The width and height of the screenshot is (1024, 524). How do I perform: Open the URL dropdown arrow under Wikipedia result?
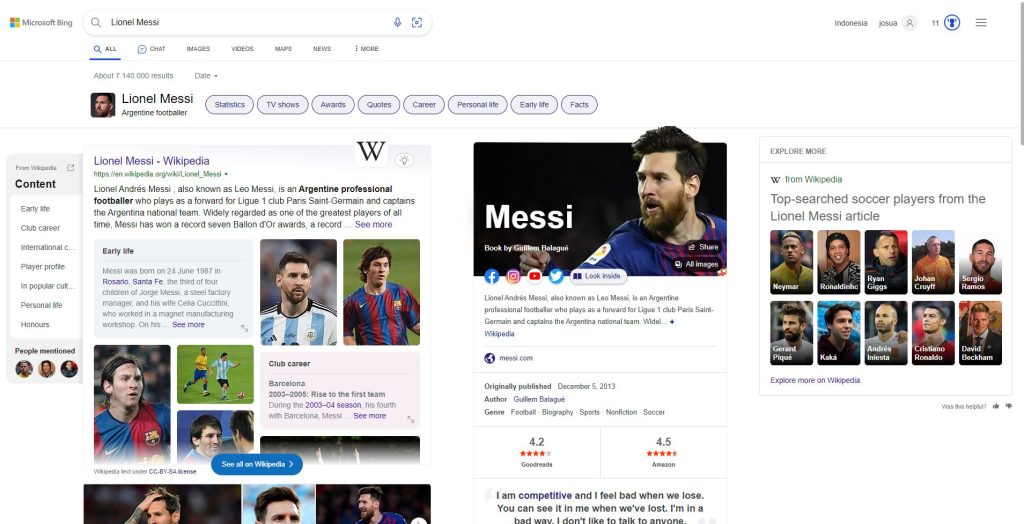click(226, 174)
